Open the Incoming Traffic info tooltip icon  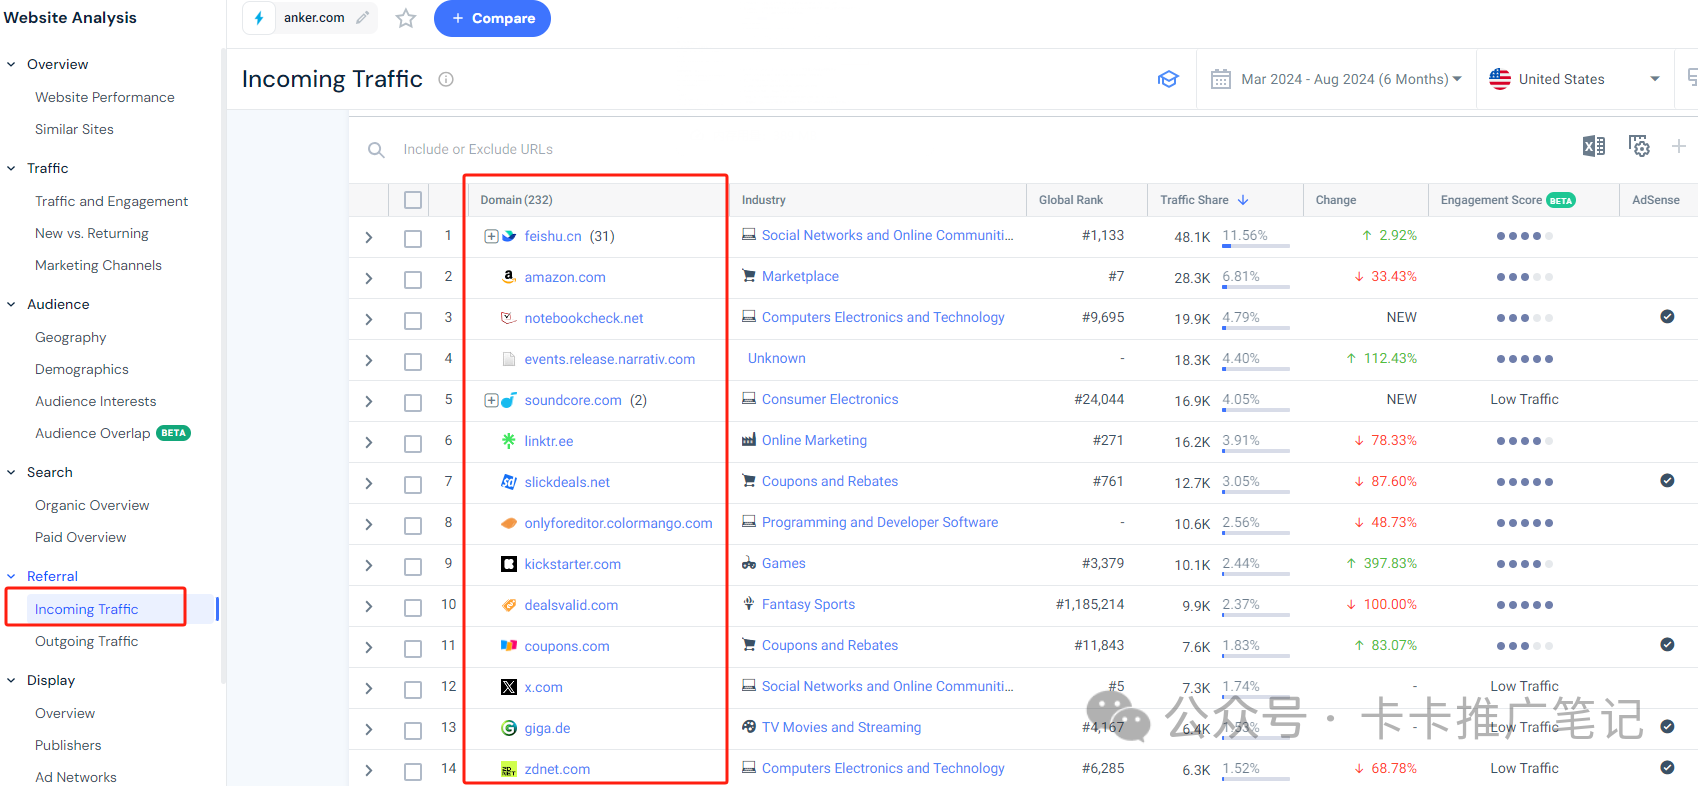click(x=446, y=79)
